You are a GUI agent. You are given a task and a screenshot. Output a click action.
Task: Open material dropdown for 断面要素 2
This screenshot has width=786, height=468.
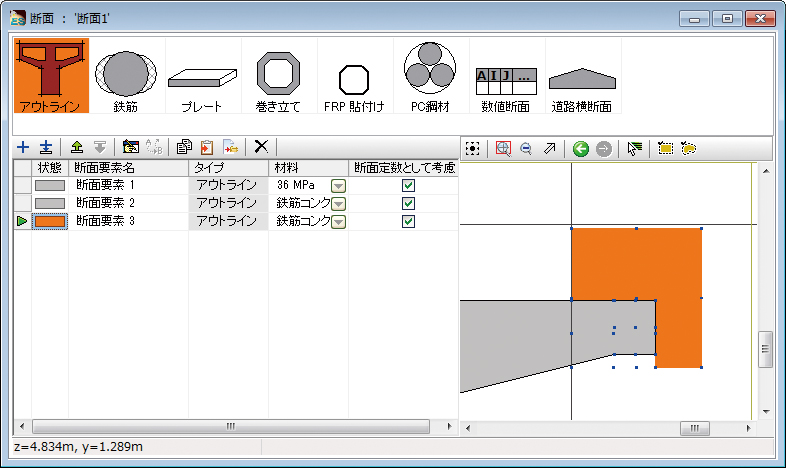pyautogui.click(x=338, y=204)
